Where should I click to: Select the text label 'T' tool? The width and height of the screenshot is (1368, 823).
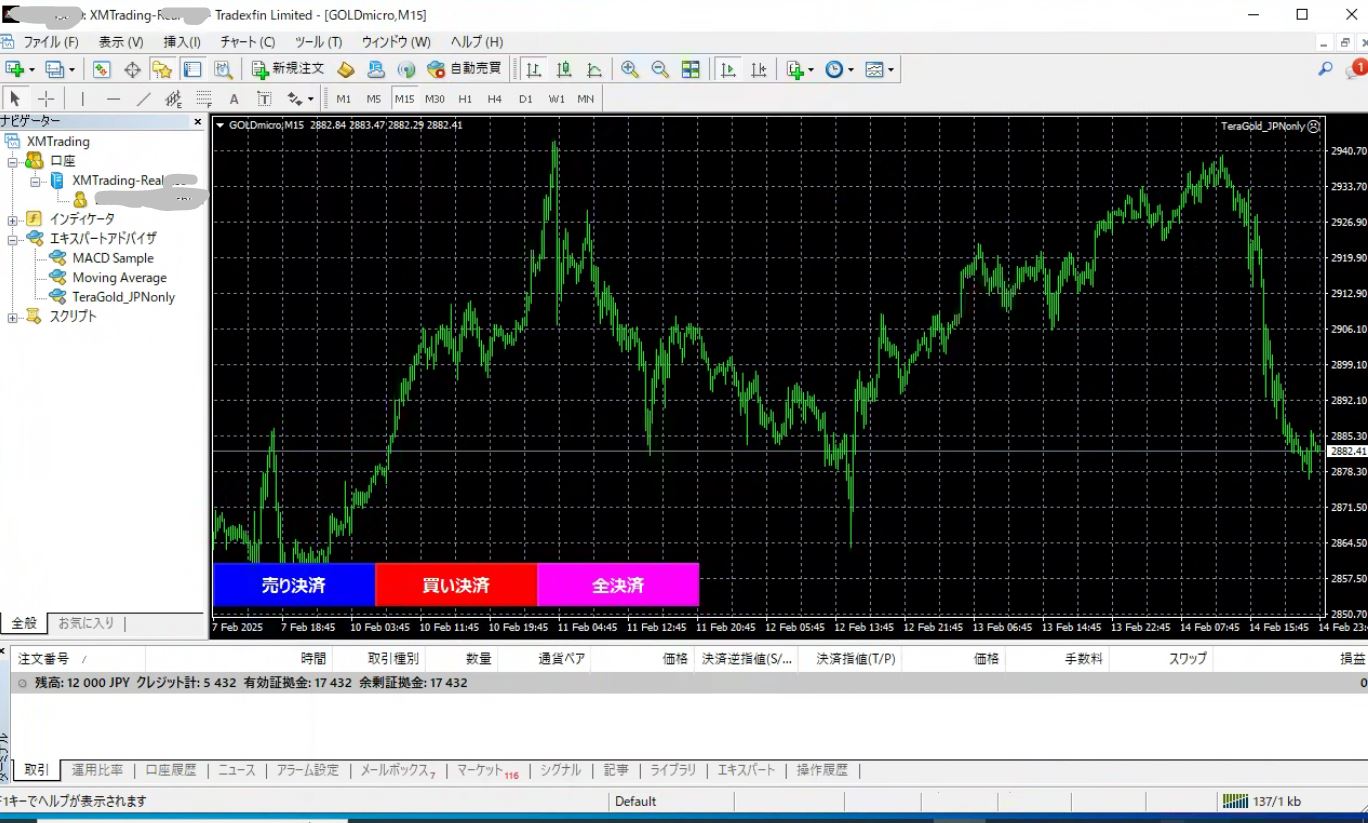coord(264,99)
